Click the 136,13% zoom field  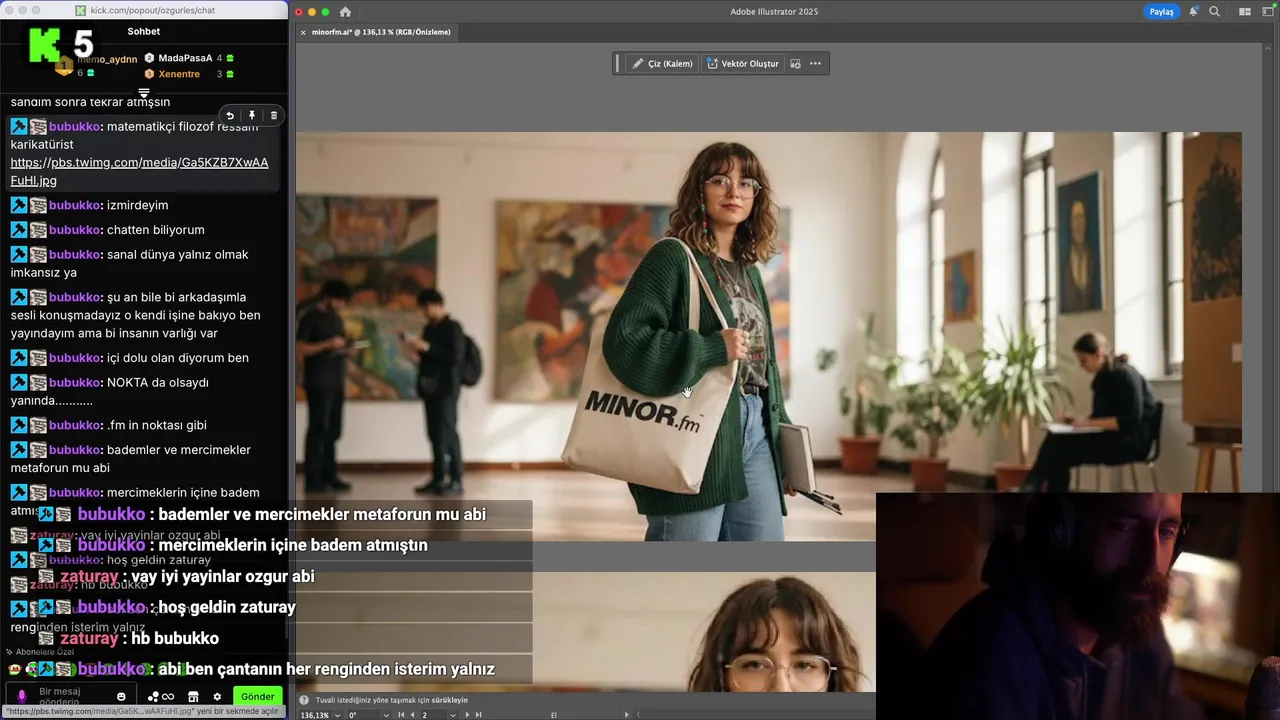click(x=315, y=715)
